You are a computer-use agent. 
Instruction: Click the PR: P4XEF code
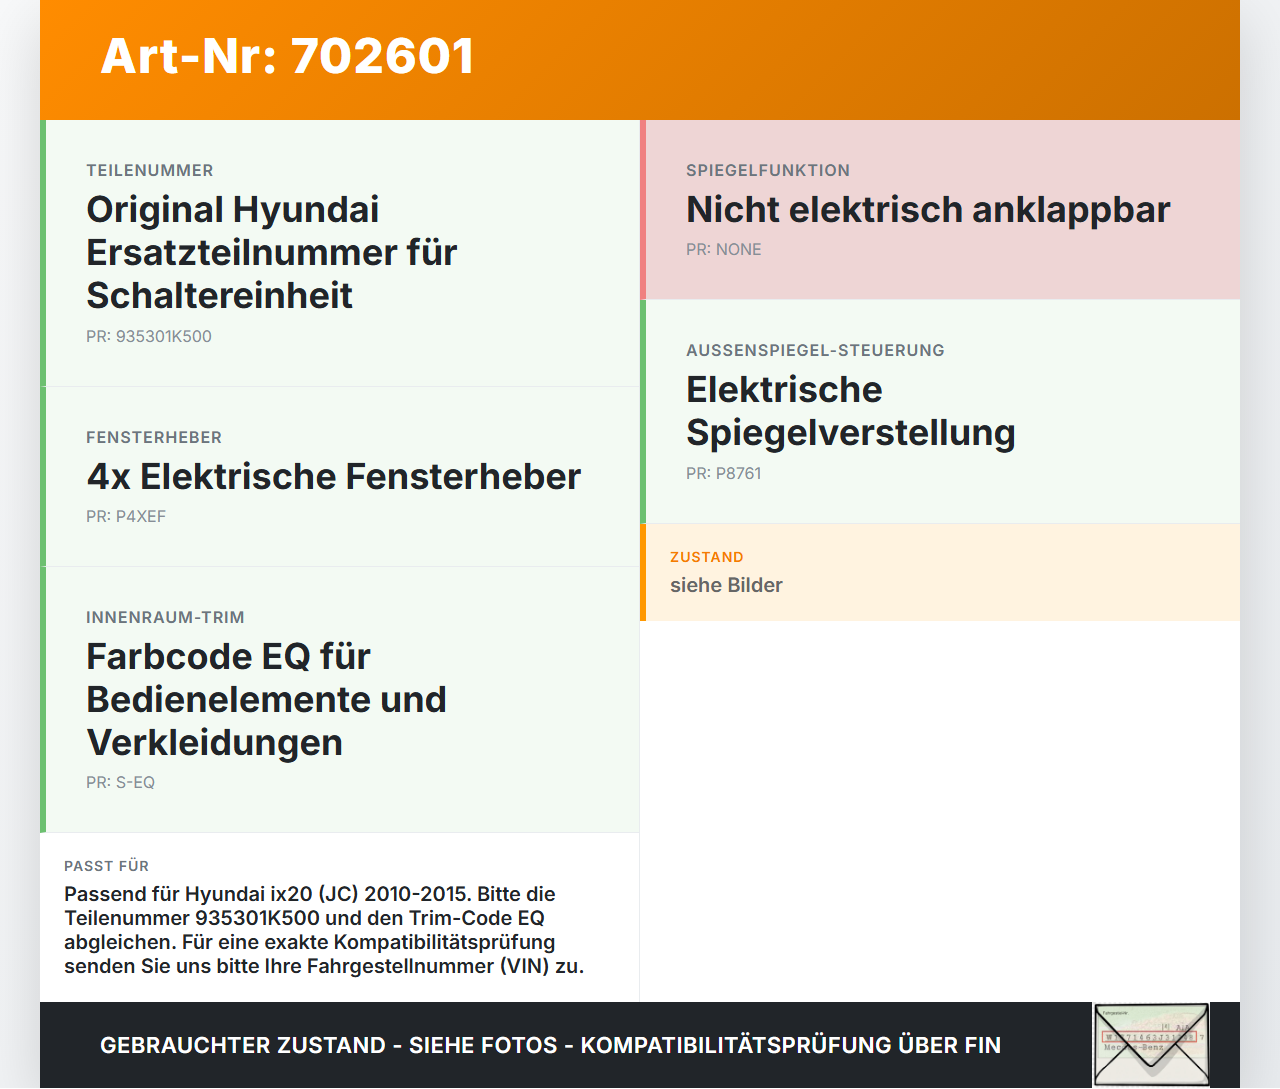pyautogui.click(x=126, y=516)
